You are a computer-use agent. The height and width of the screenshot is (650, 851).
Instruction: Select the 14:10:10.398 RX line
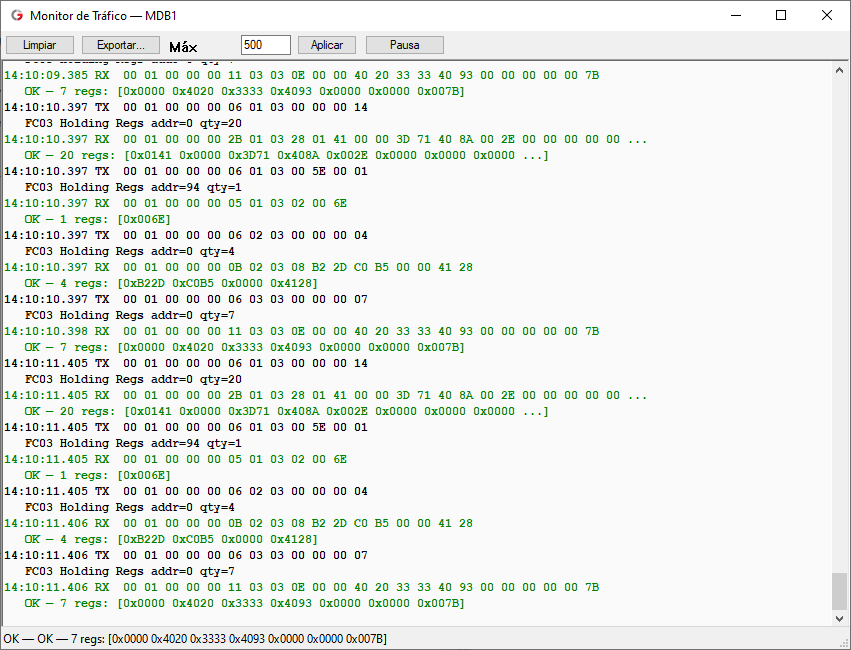coord(301,332)
